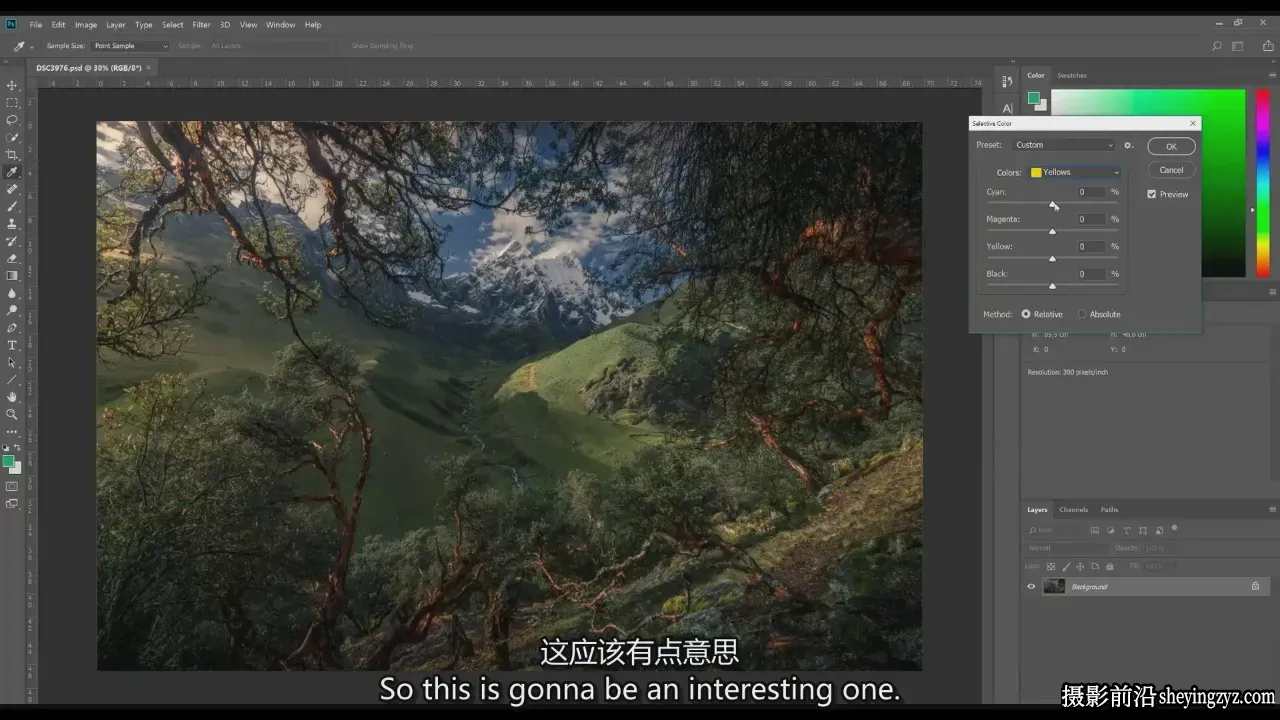Change the screen mode
Screen dimensions: 1280x720
pos(12,504)
